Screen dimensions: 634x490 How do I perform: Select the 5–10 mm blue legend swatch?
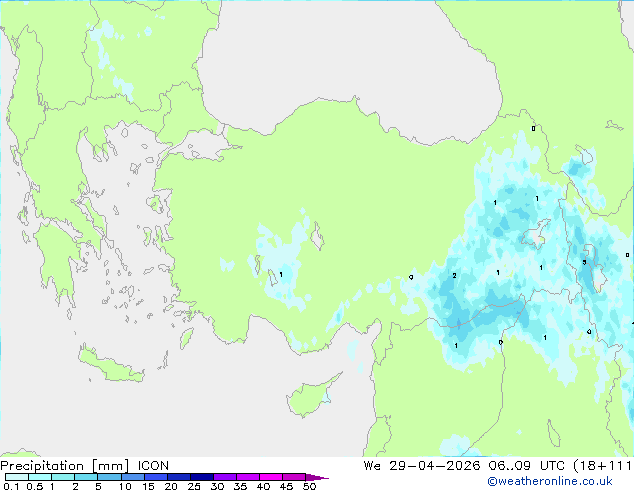(x=109, y=477)
